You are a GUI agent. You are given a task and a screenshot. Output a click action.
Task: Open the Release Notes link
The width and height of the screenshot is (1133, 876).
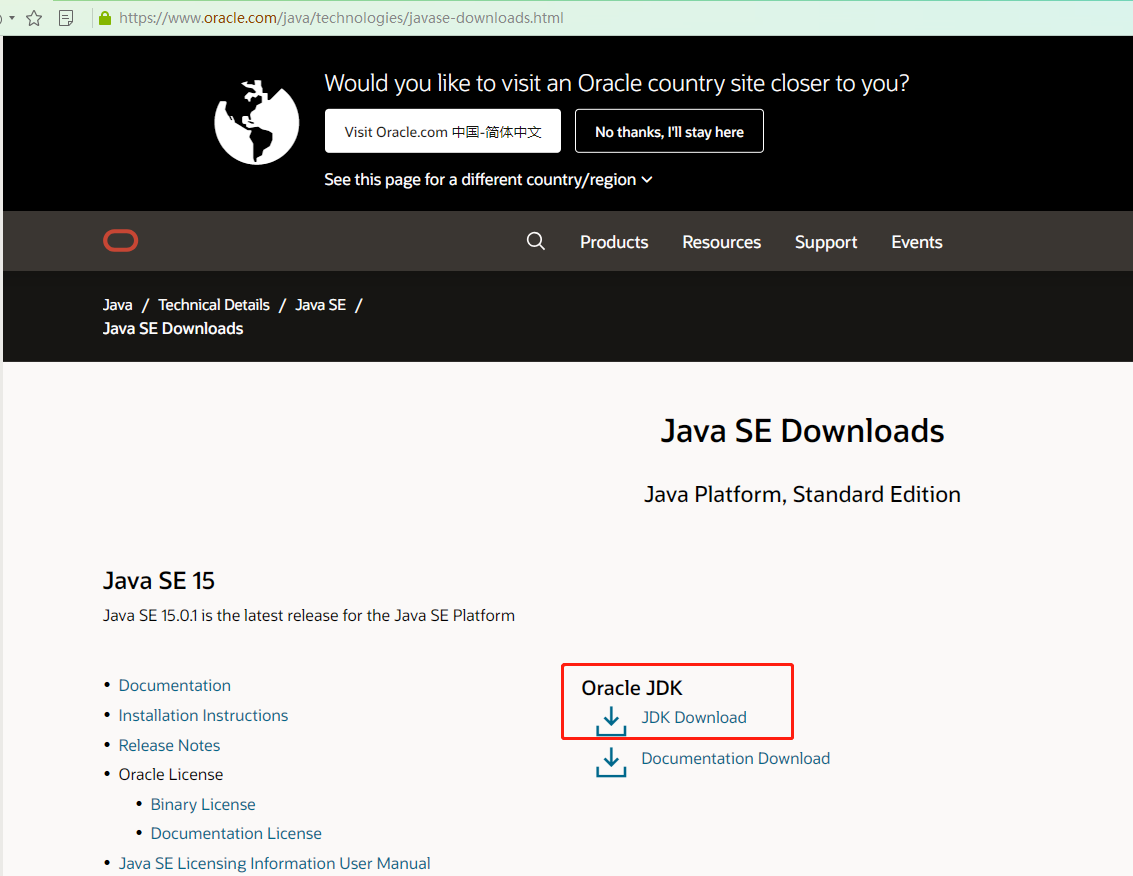coord(169,745)
